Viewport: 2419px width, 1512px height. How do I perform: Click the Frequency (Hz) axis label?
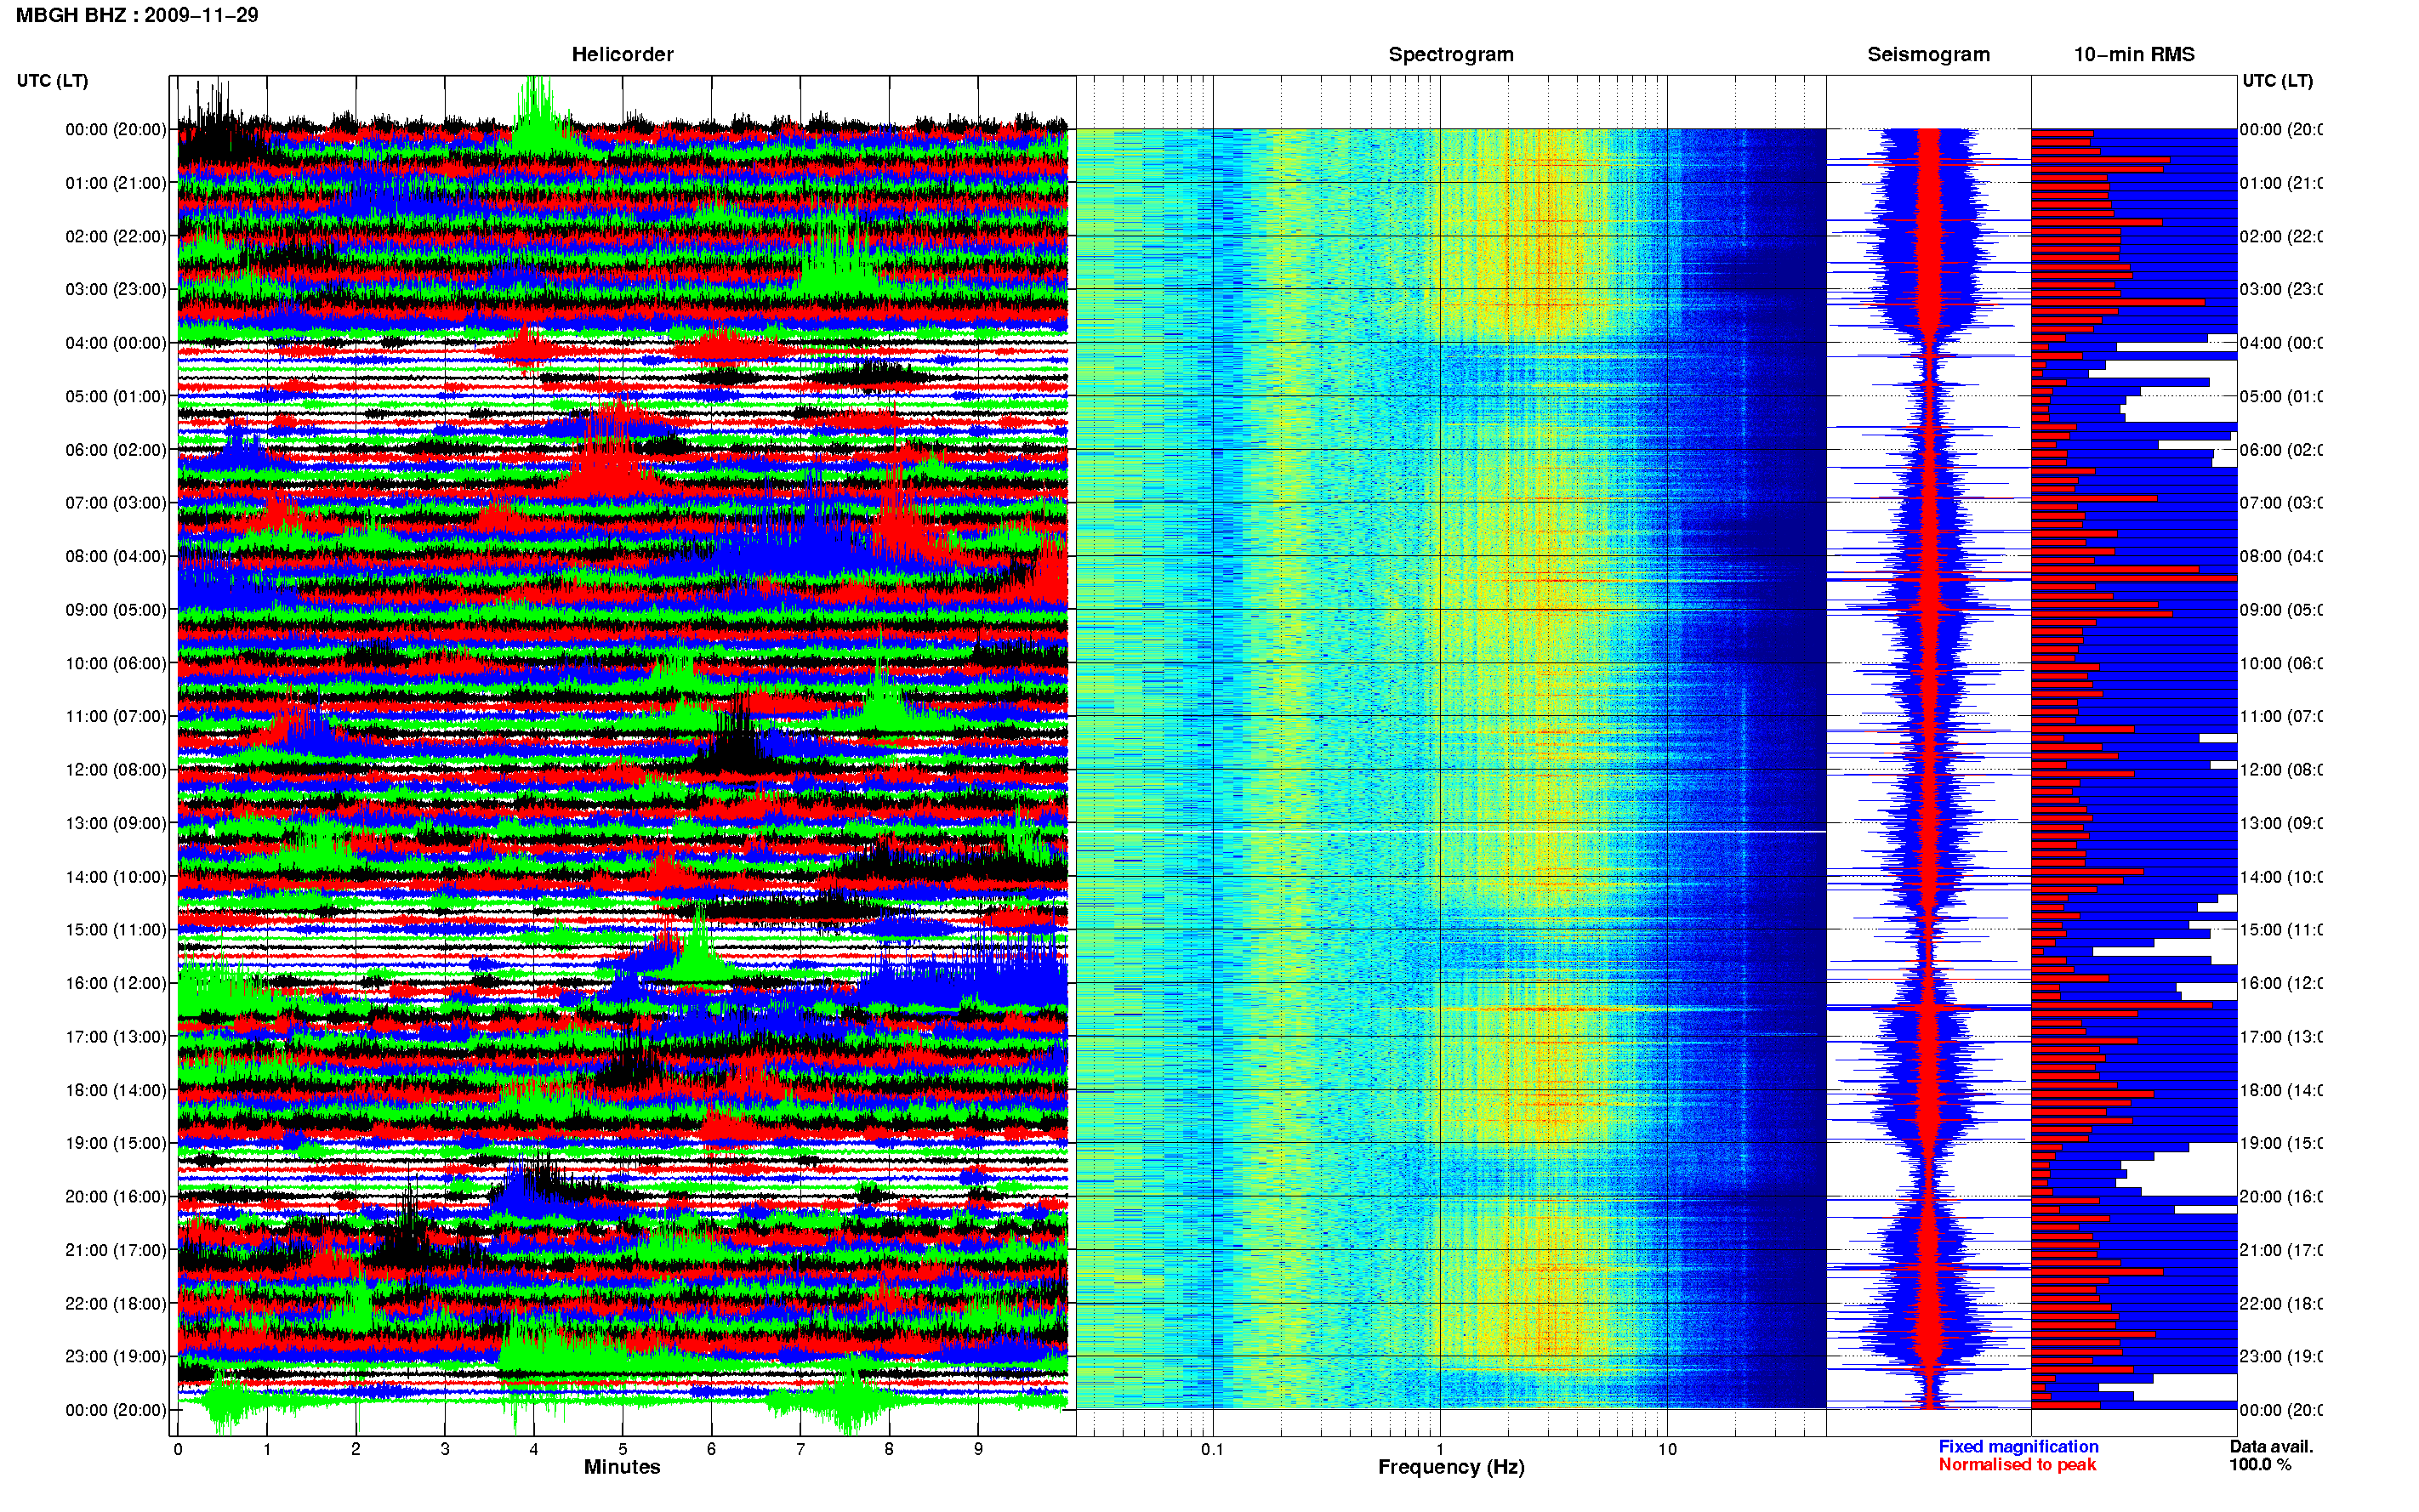coord(1451,1467)
